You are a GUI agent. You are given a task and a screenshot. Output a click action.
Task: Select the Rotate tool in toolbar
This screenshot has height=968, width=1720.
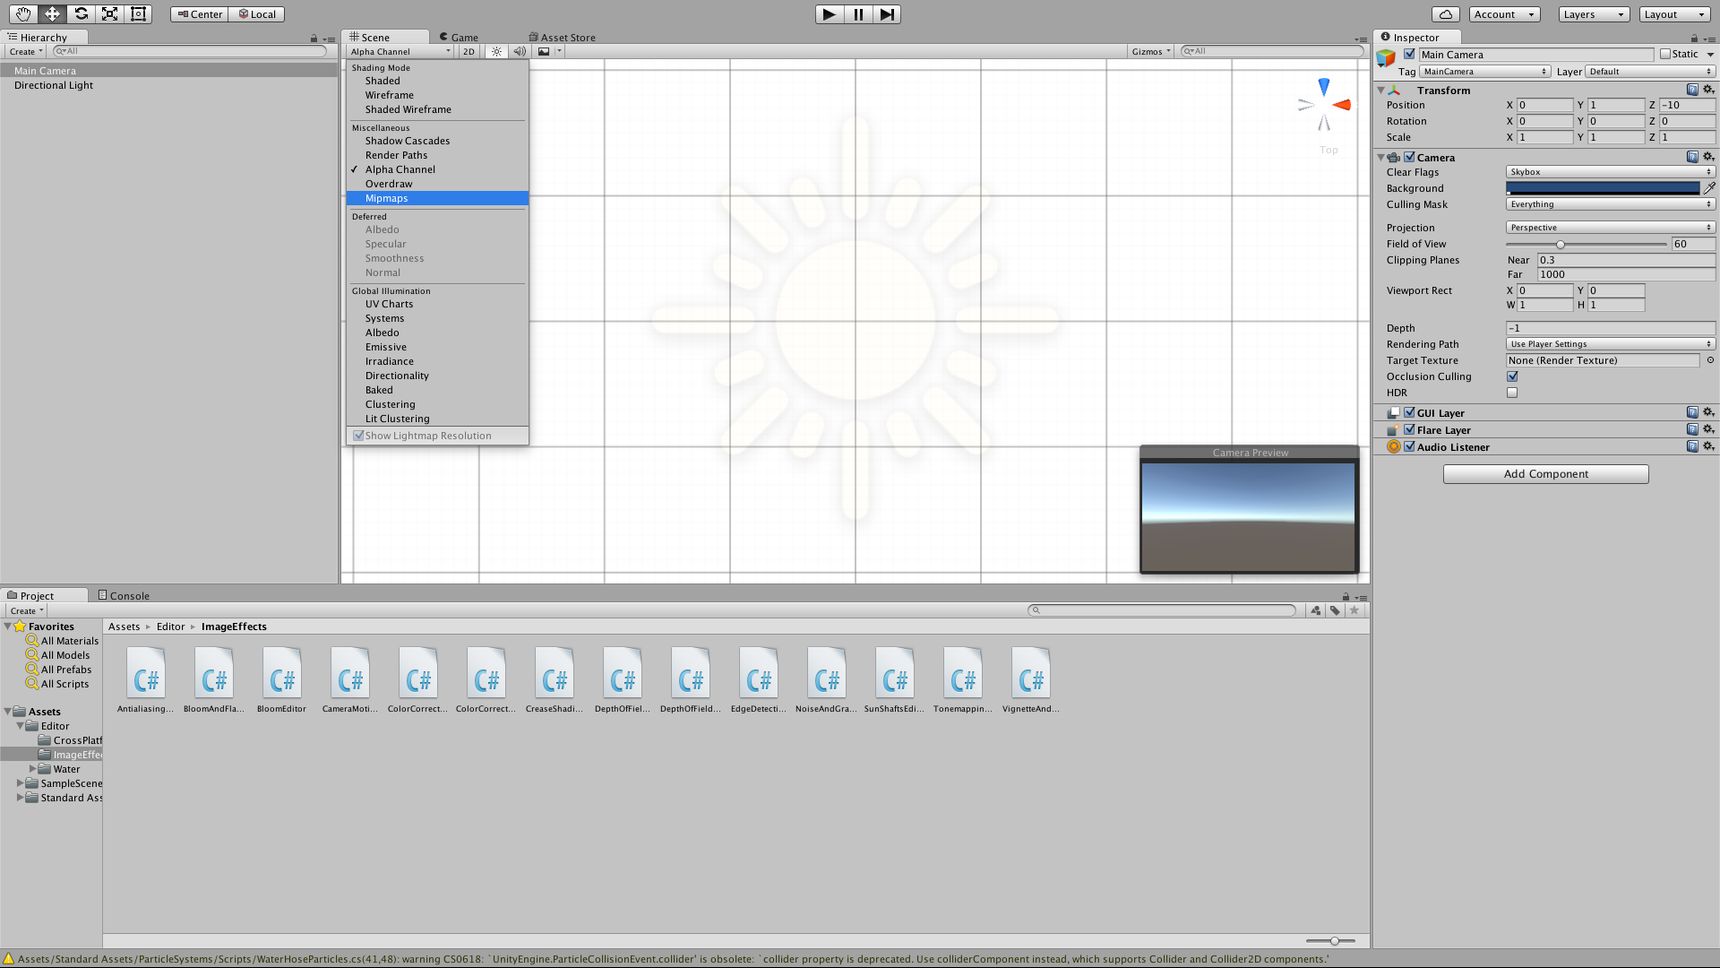click(81, 14)
